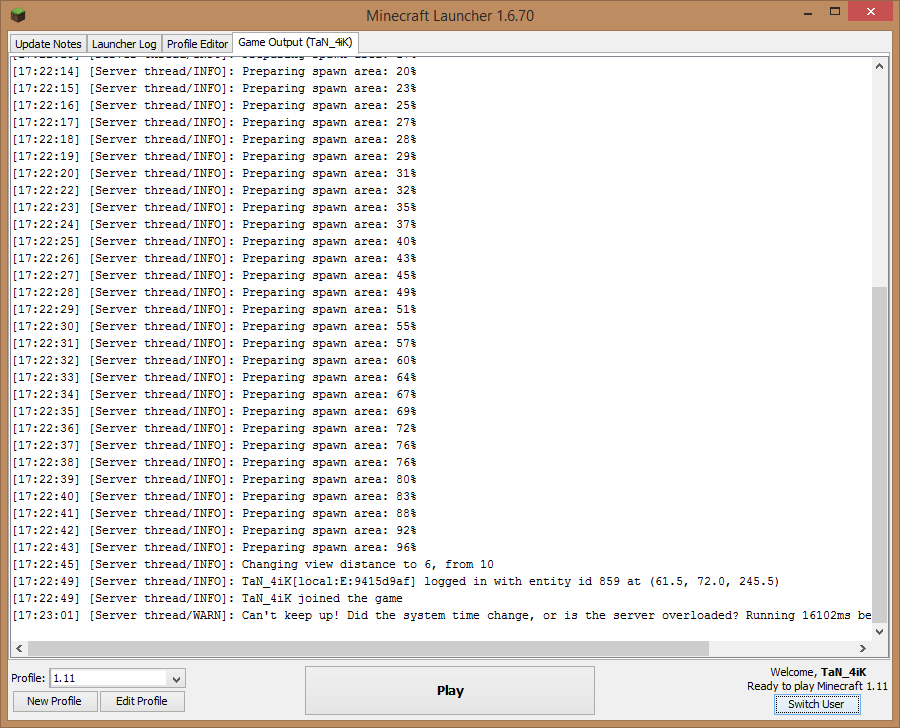The width and height of the screenshot is (900, 728).
Task: Click the "Preparing spawn area: 64%" line
Action: [214, 377]
